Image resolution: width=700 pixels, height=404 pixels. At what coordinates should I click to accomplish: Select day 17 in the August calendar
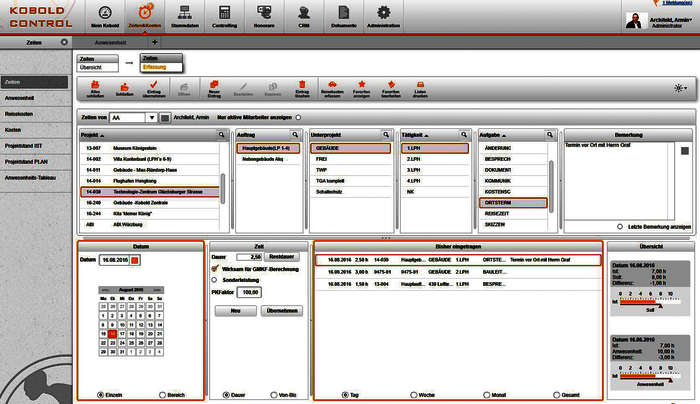[122, 334]
